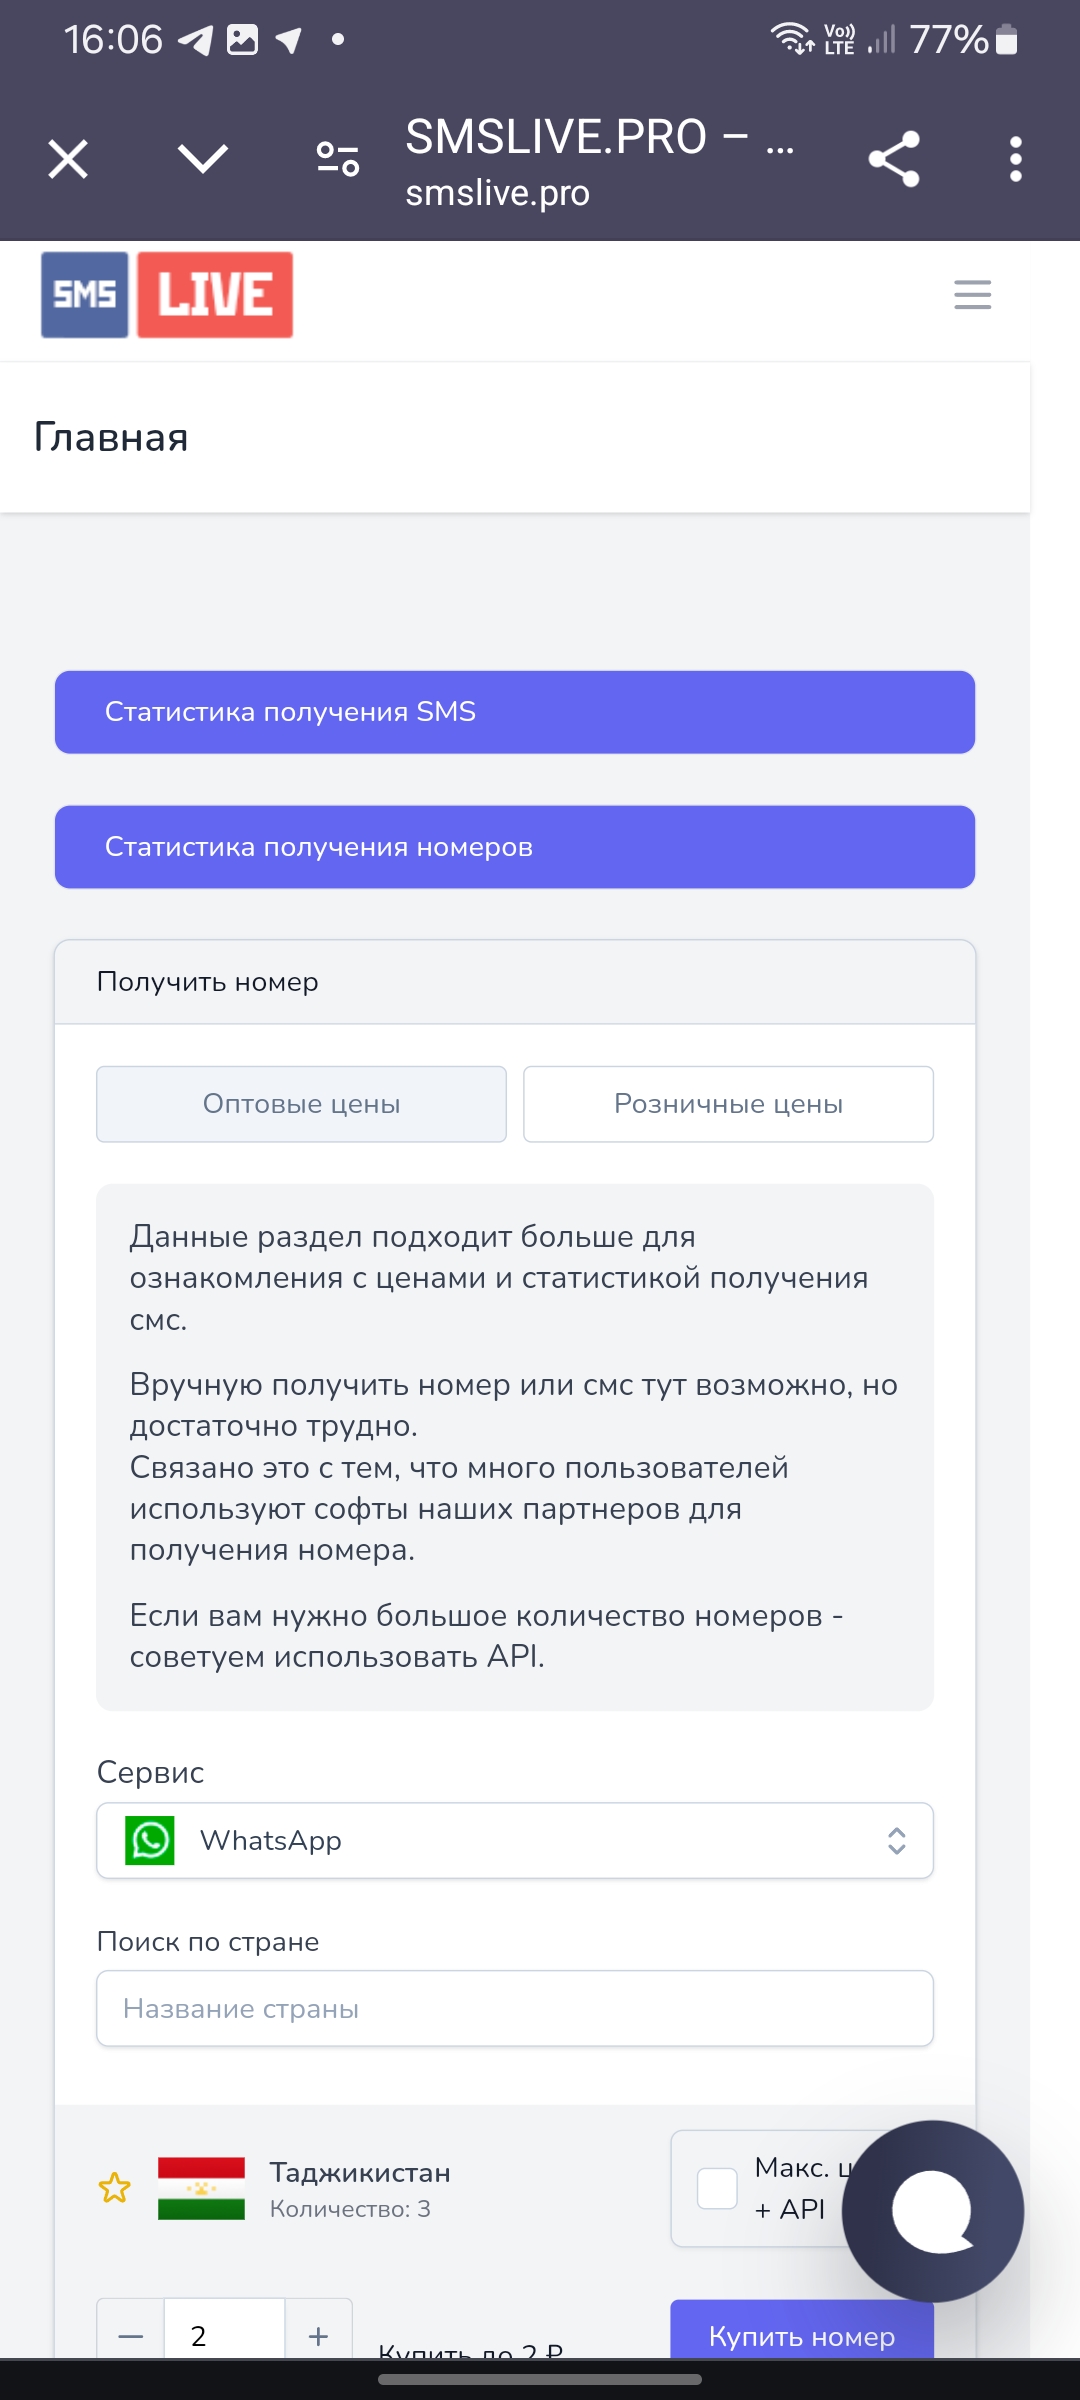Open the hamburger navigation menu
This screenshot has height=2400, width=1080.
click(972, 295)
